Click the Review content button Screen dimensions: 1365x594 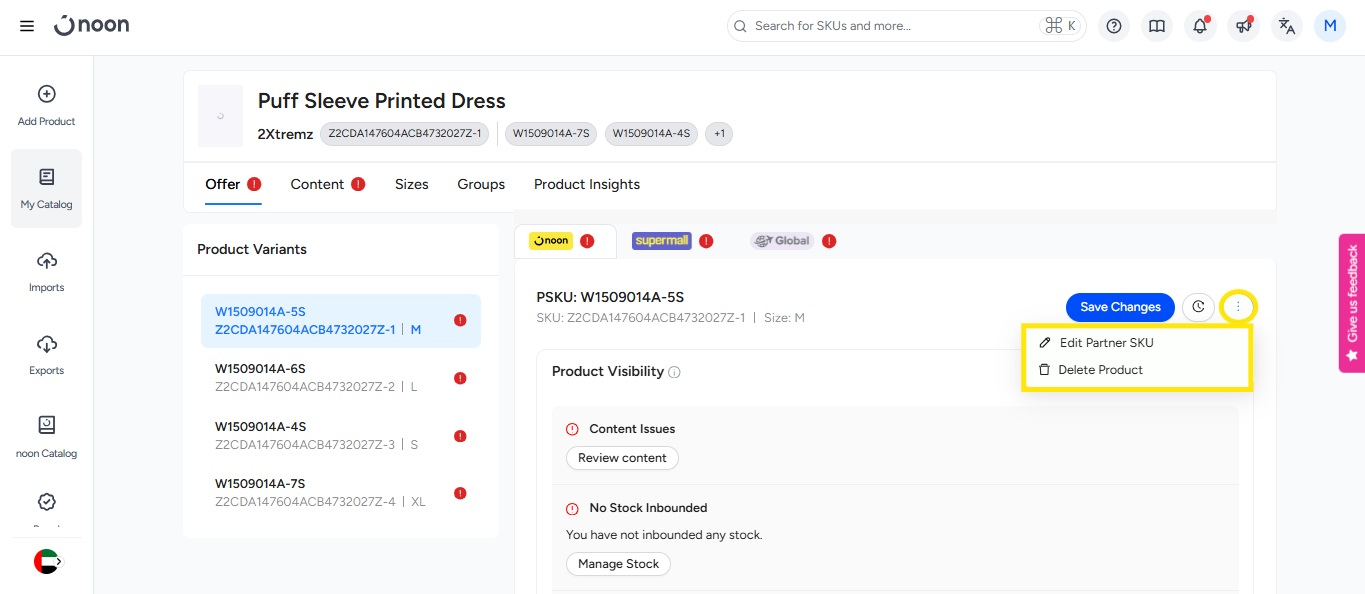tap(622, 458)
